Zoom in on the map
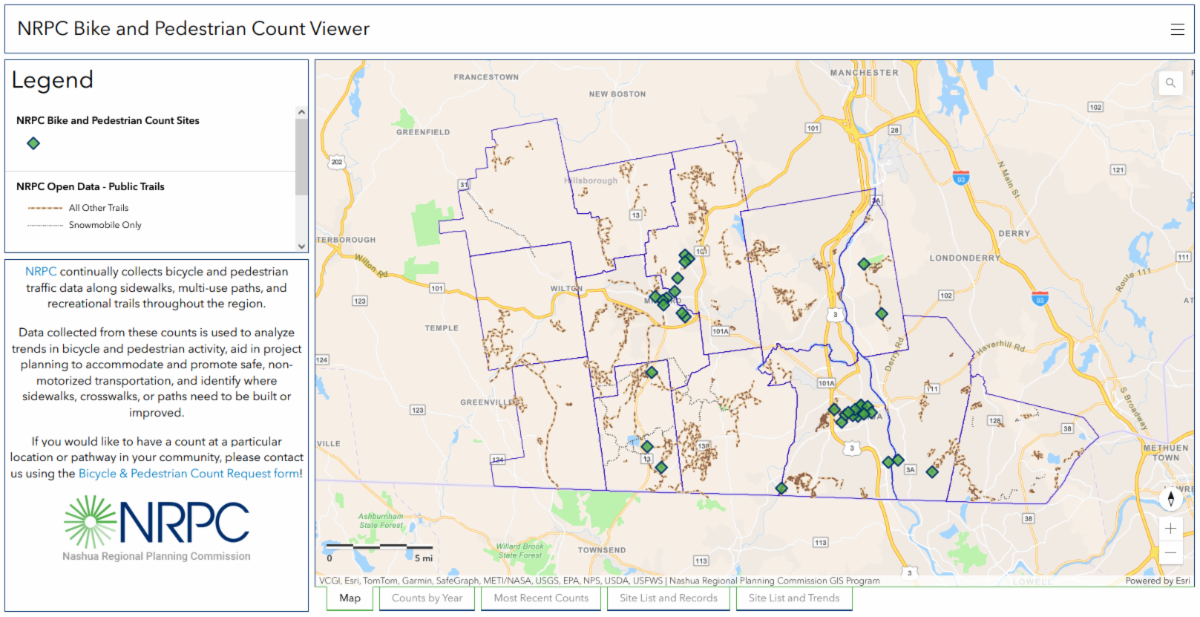1200x617 pixels. (x=1170, y=528)
